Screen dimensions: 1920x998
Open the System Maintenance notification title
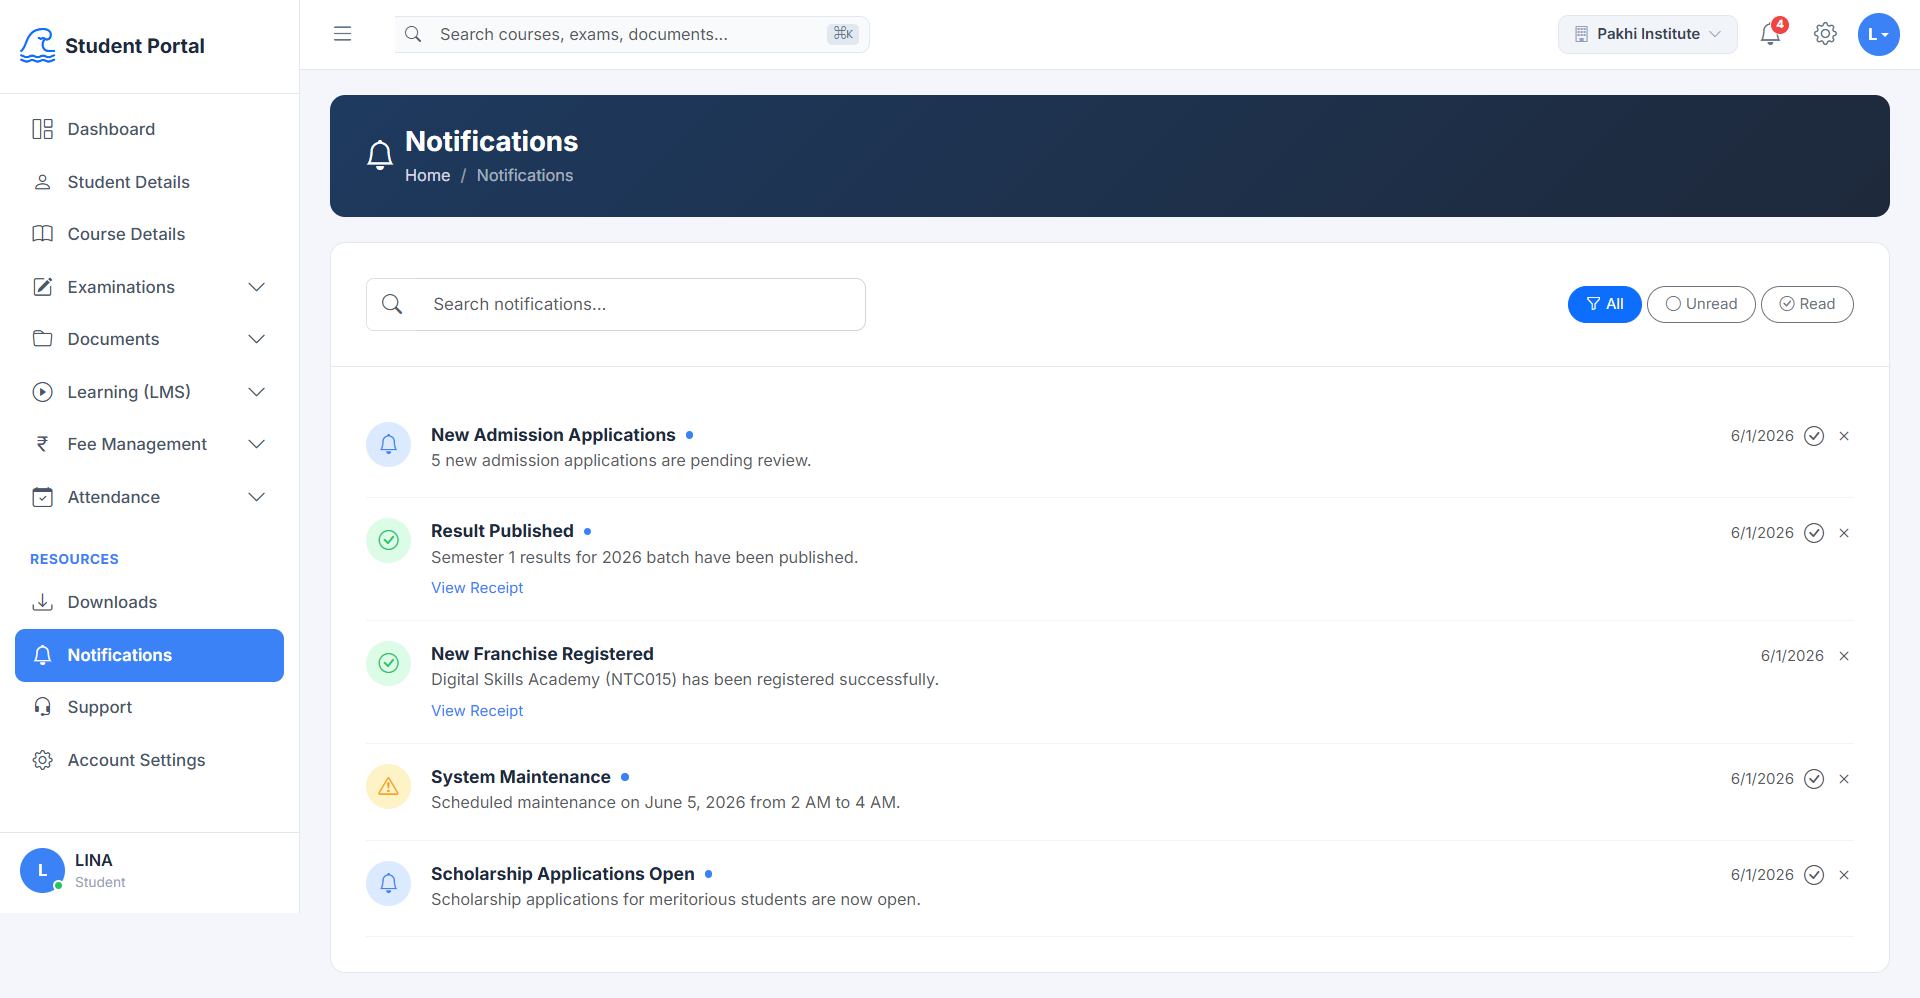coord(520,777)
